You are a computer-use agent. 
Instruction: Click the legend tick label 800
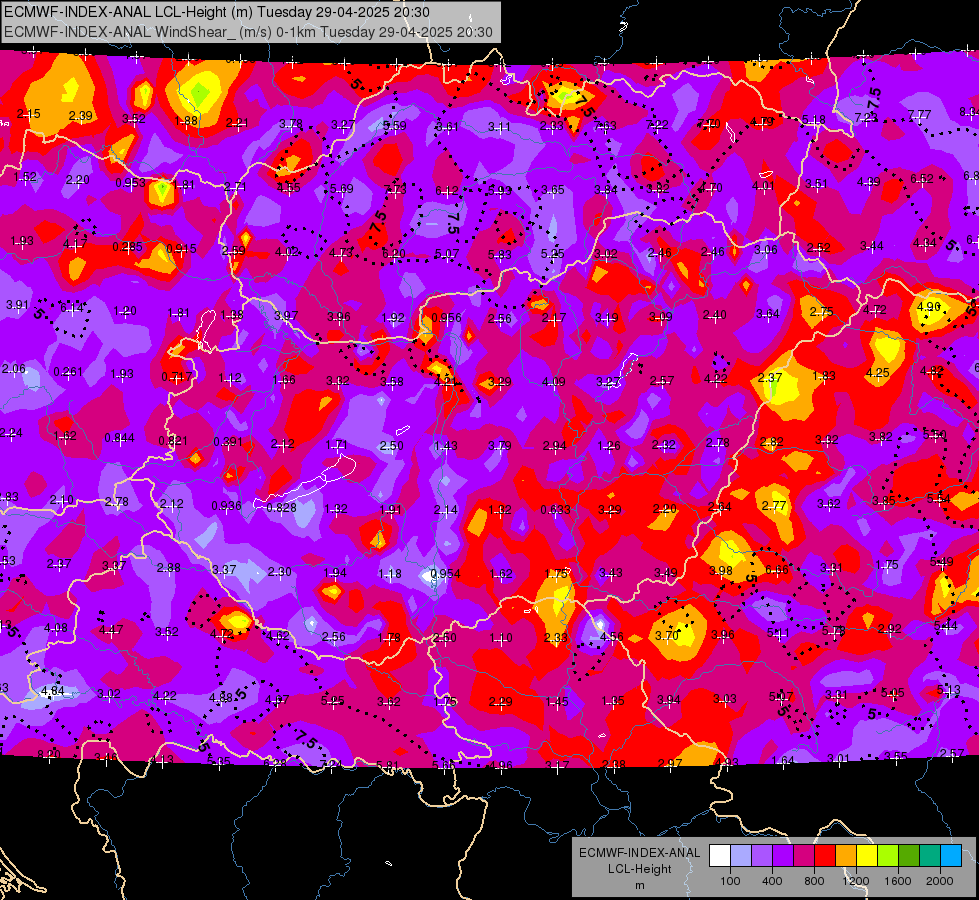[x=814, y=881]
